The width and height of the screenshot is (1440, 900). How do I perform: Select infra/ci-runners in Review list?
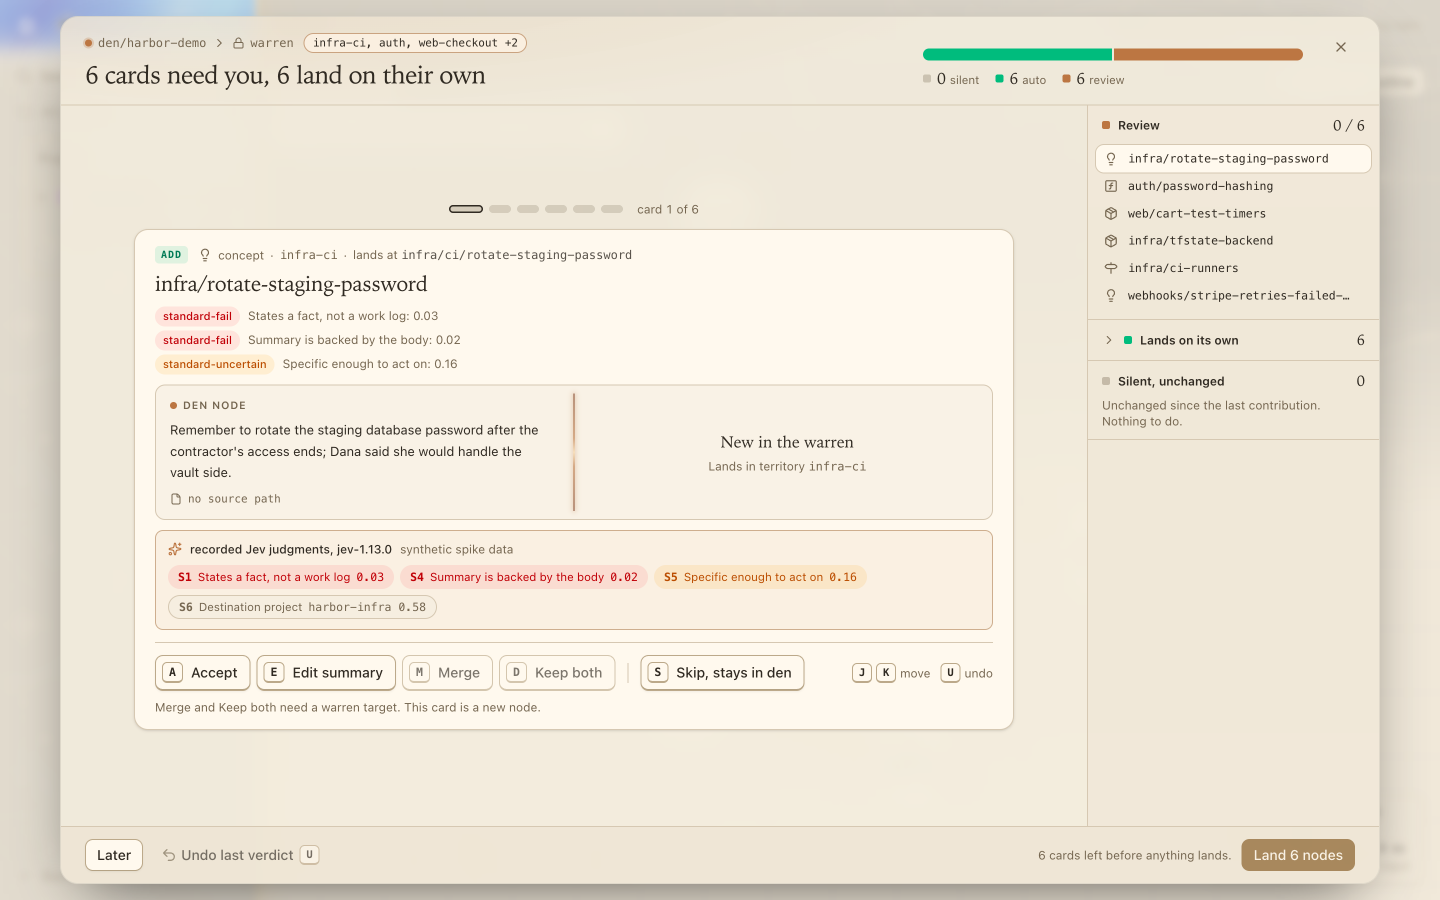[x=1233, y=268]
